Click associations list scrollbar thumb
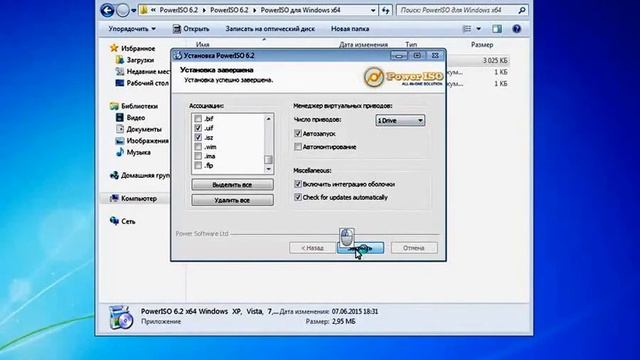Viewport: 640px width, 360px height. pos(268,160)
